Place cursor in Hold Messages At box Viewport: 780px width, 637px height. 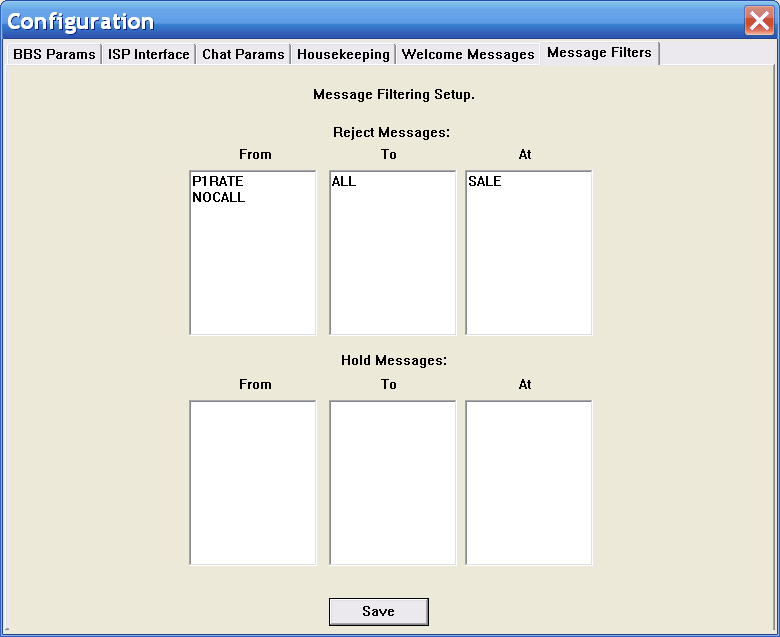click(x=529, y=482)
